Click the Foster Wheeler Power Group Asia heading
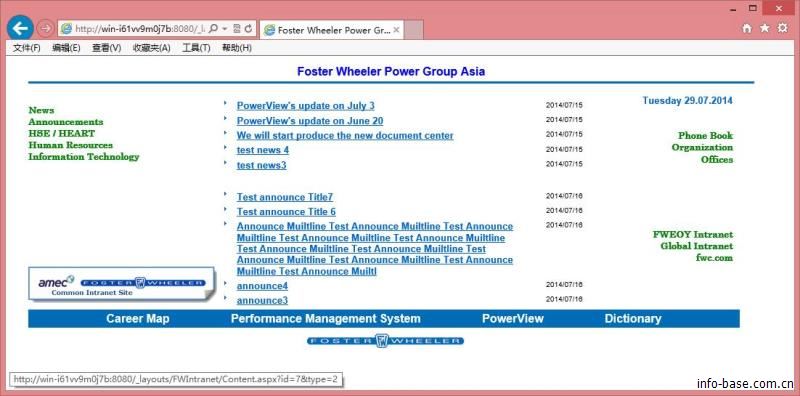The width and height of the screenshot is (800, 396). 391,71
